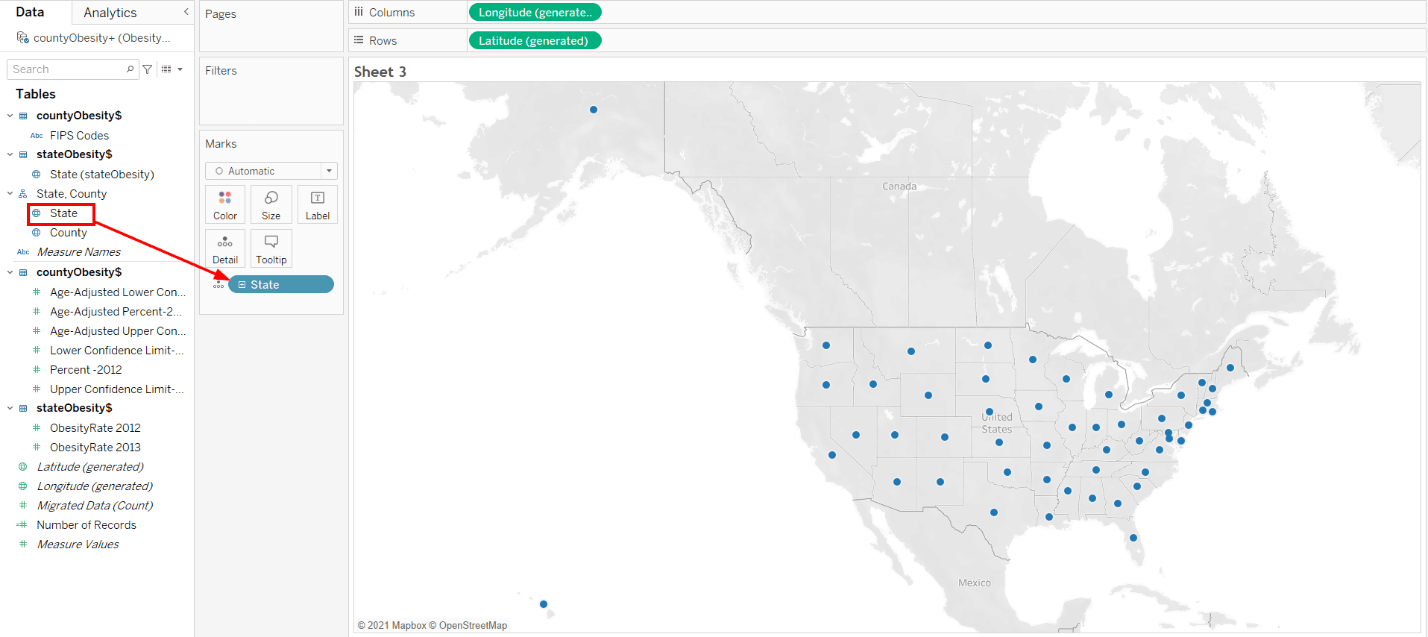Open the OpenStreetMap attribution link
Screen dimensions: 1428x637
[x=470, y=624]
